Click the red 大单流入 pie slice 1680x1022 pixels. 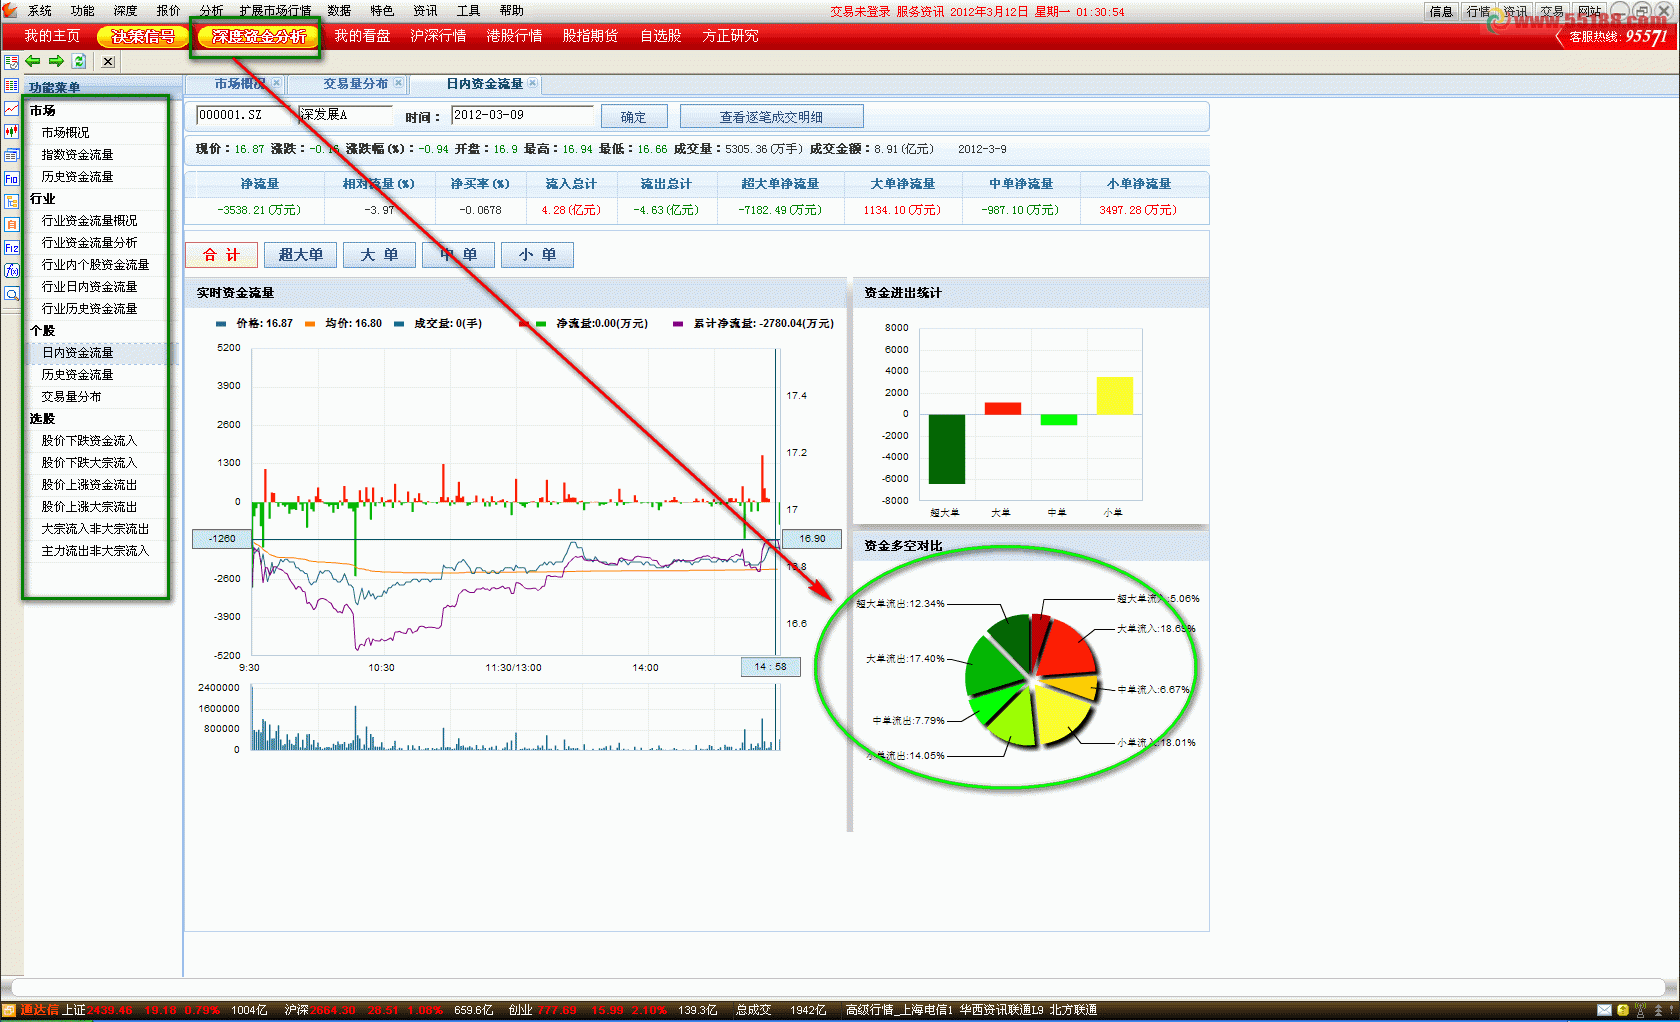1070,648
